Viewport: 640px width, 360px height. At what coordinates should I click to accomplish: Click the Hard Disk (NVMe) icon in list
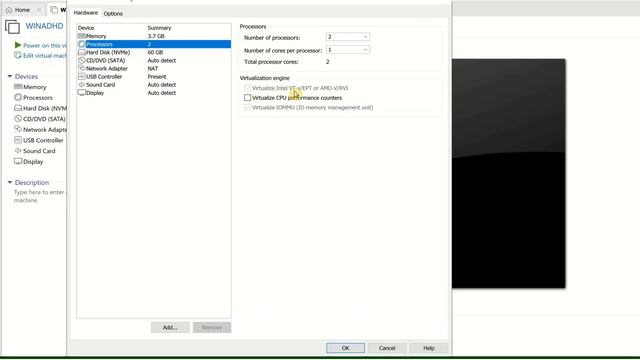pos(82,52)
